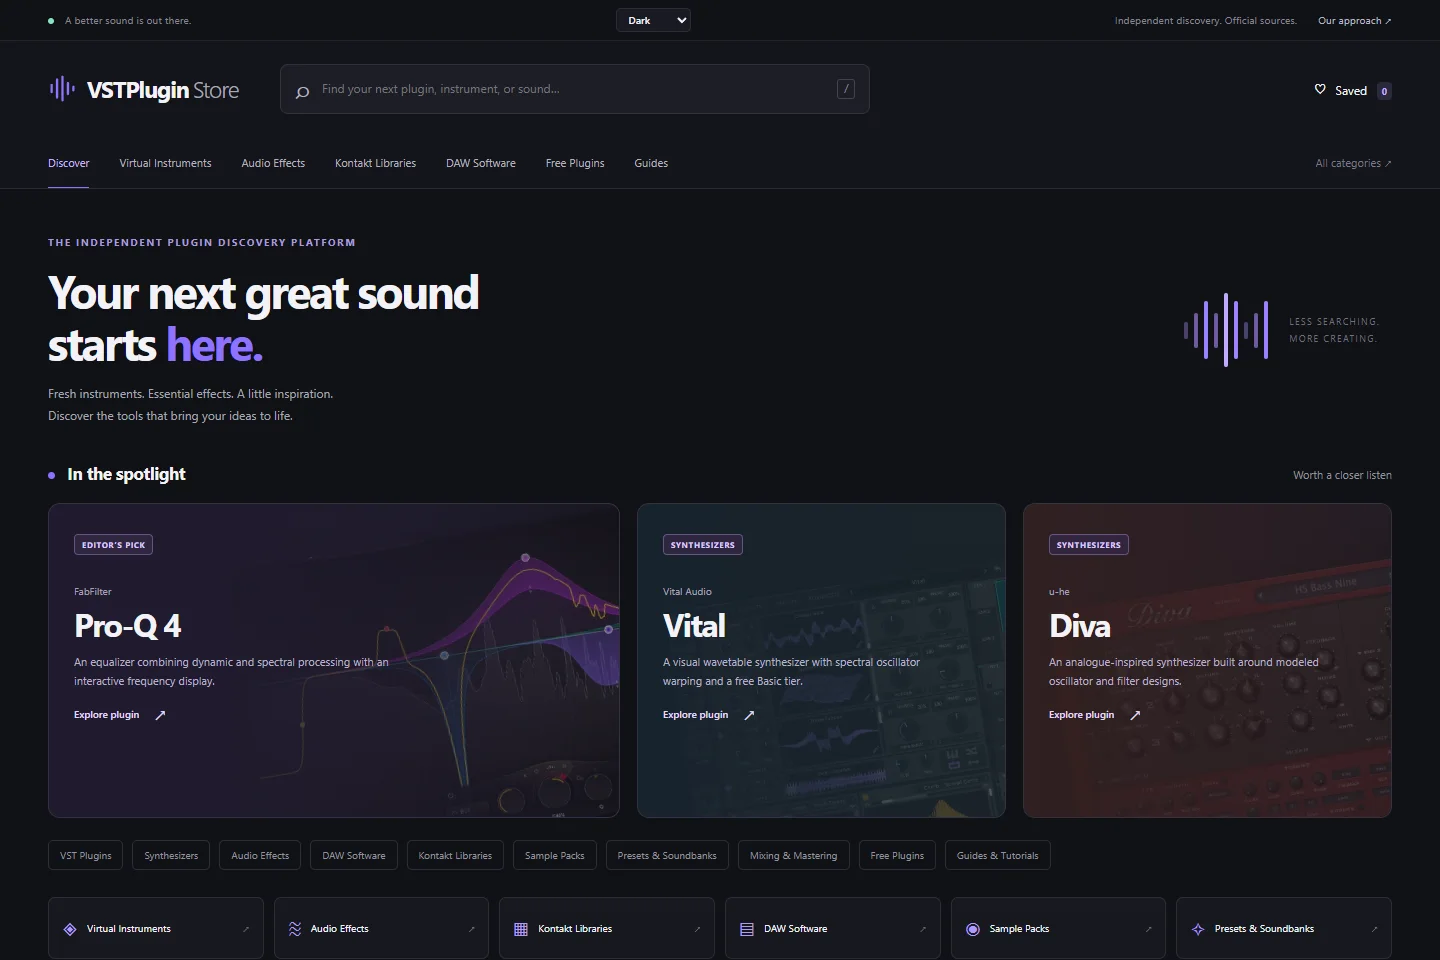Choose the Mixing & Mastering tag chip

(794, 855)
